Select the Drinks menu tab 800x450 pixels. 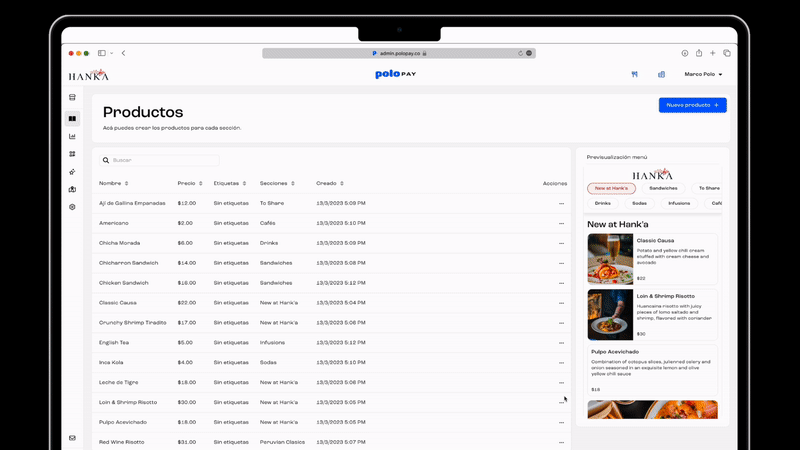point(603,203)
